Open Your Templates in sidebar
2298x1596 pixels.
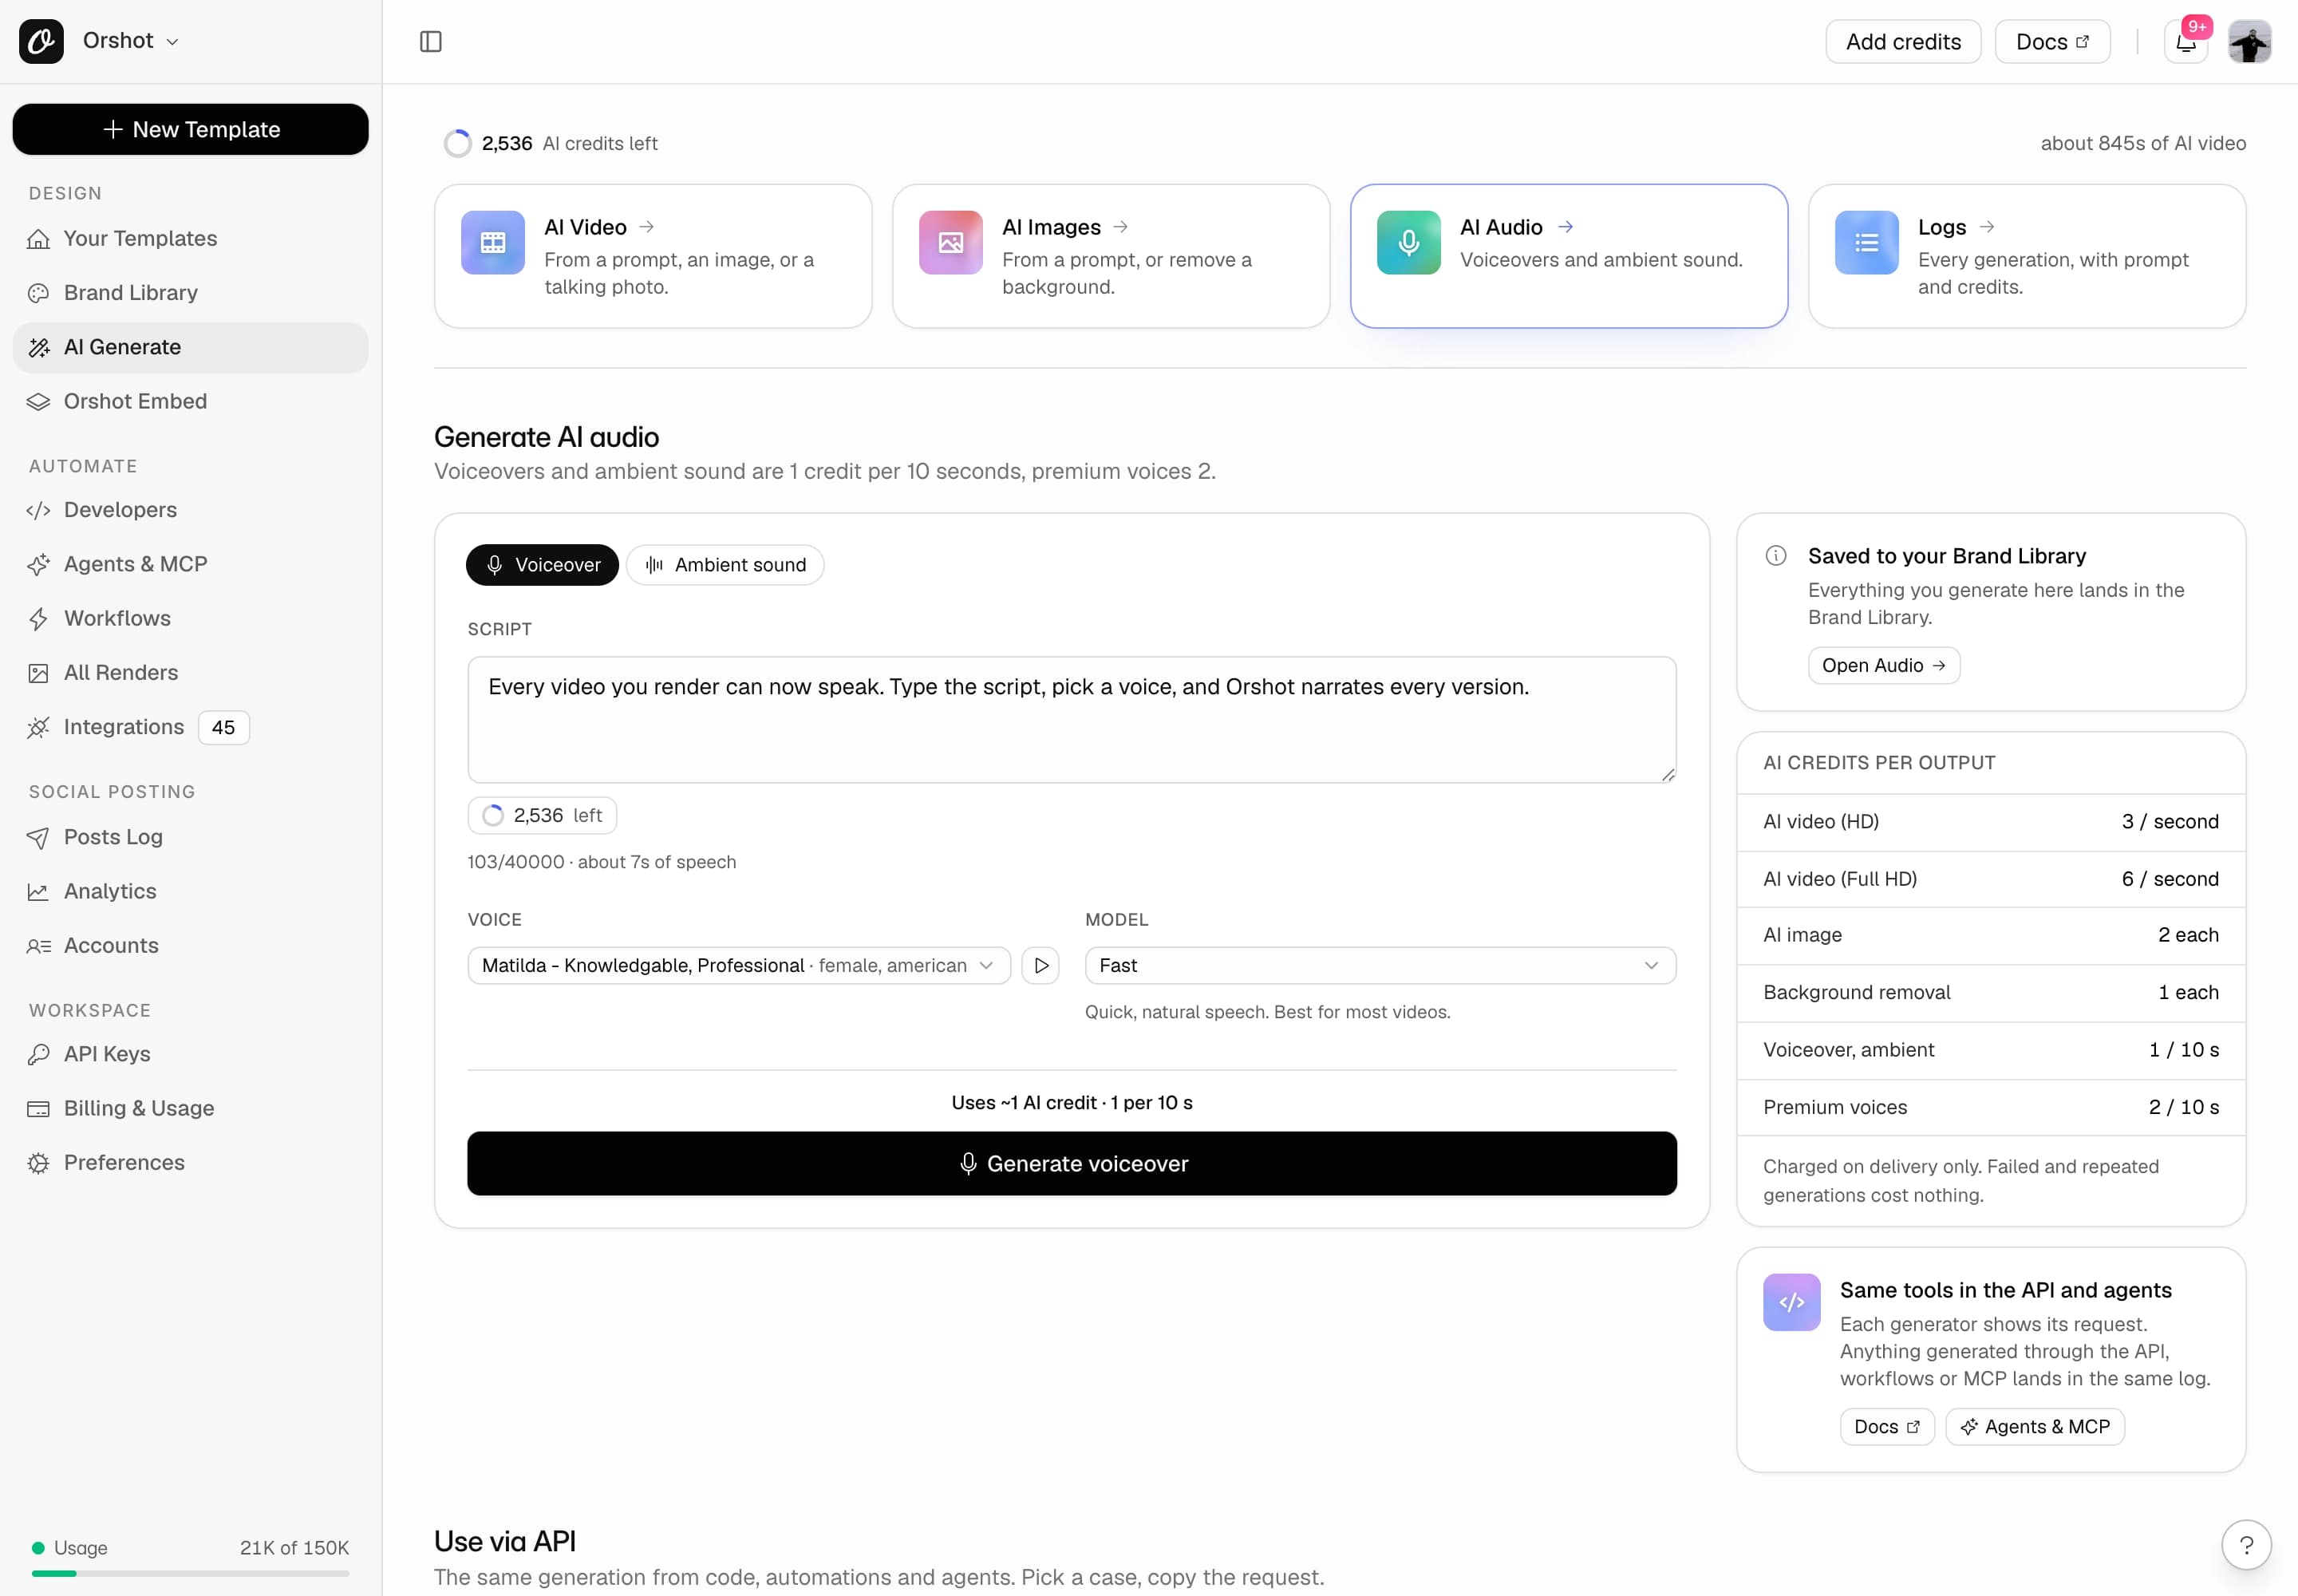[x=190, y=239]
